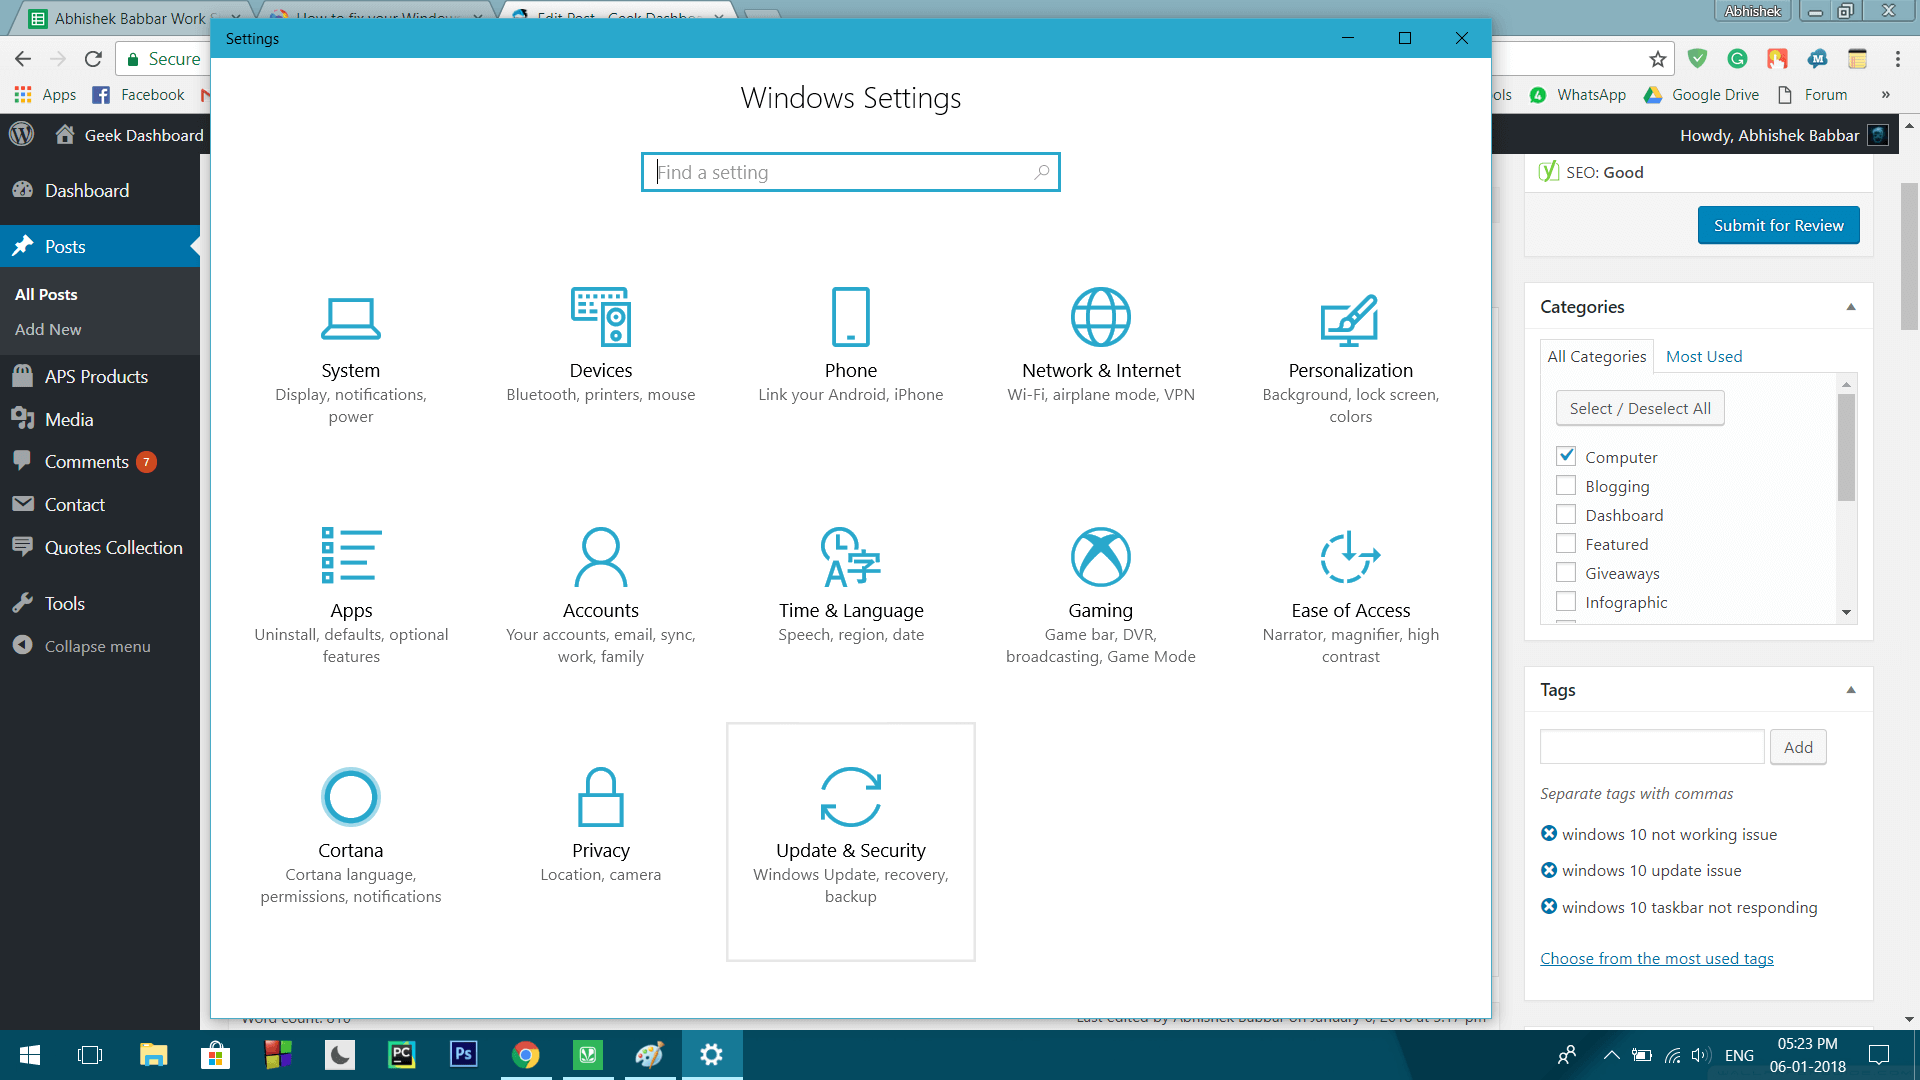Open choose from the most used tags
Viewport: 1920px width, 1080px height.
1656,958
